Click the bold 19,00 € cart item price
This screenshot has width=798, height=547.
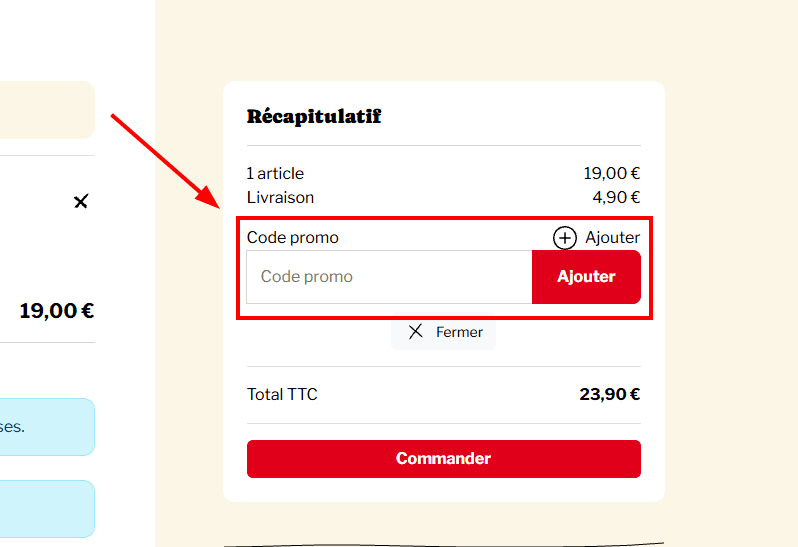[x=56, y=310]
